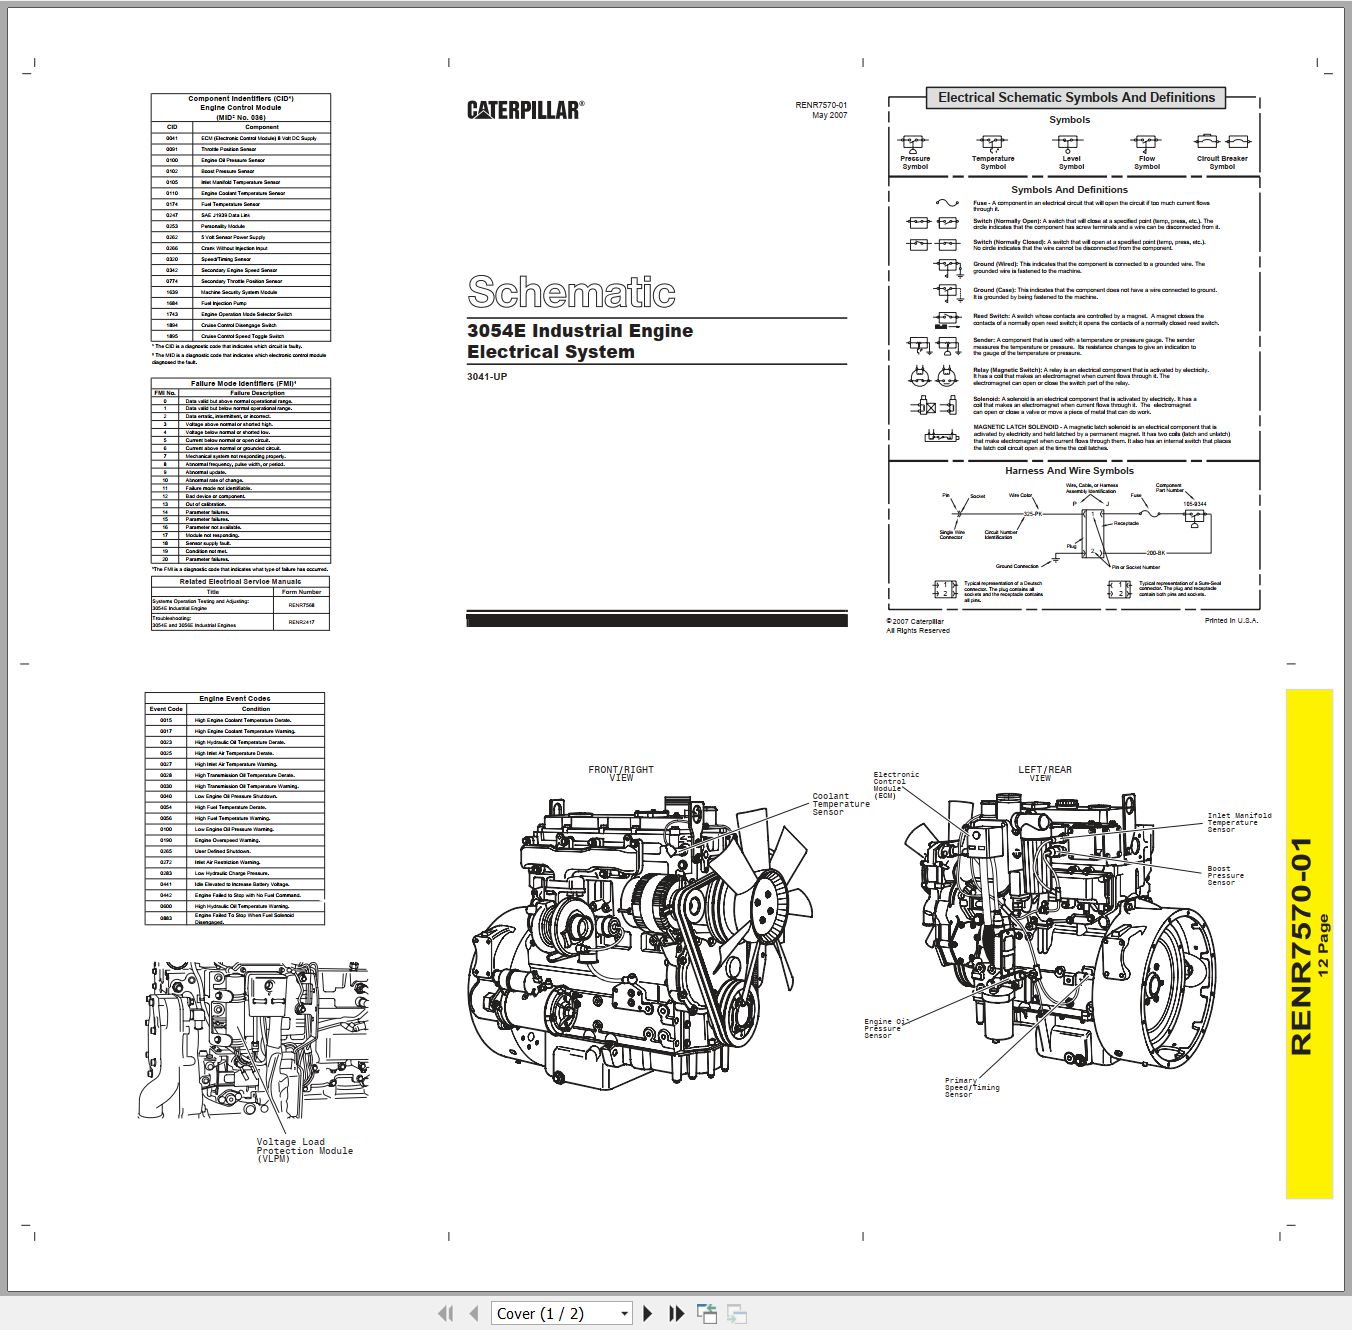Click the yellow RENR7570-01 page tab
This screenshot has height=1330, width=1352.
tap(1309, 944)
